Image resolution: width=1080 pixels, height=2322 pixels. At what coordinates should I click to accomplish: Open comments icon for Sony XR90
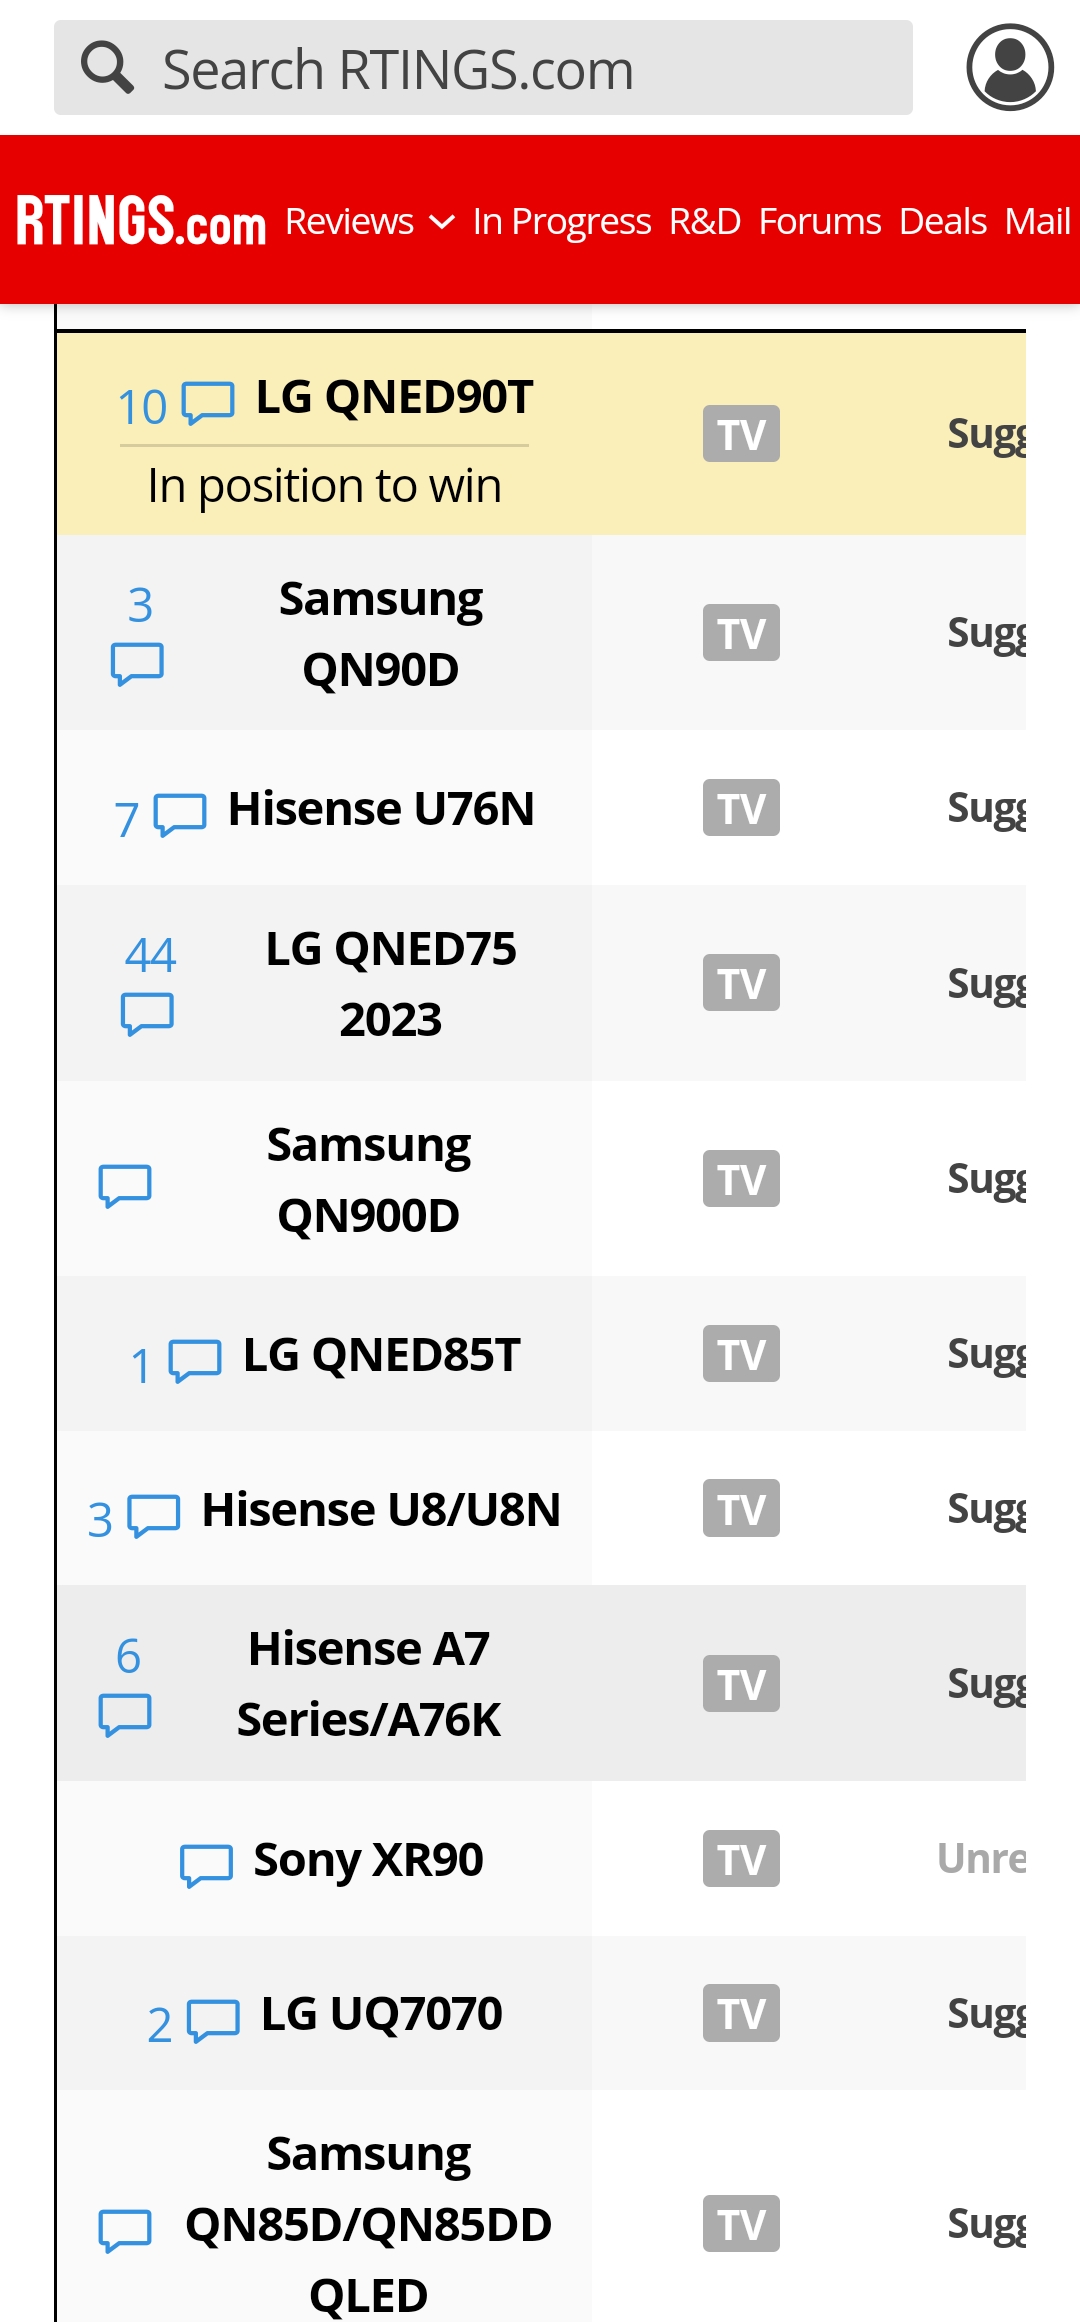(206, 1866)
